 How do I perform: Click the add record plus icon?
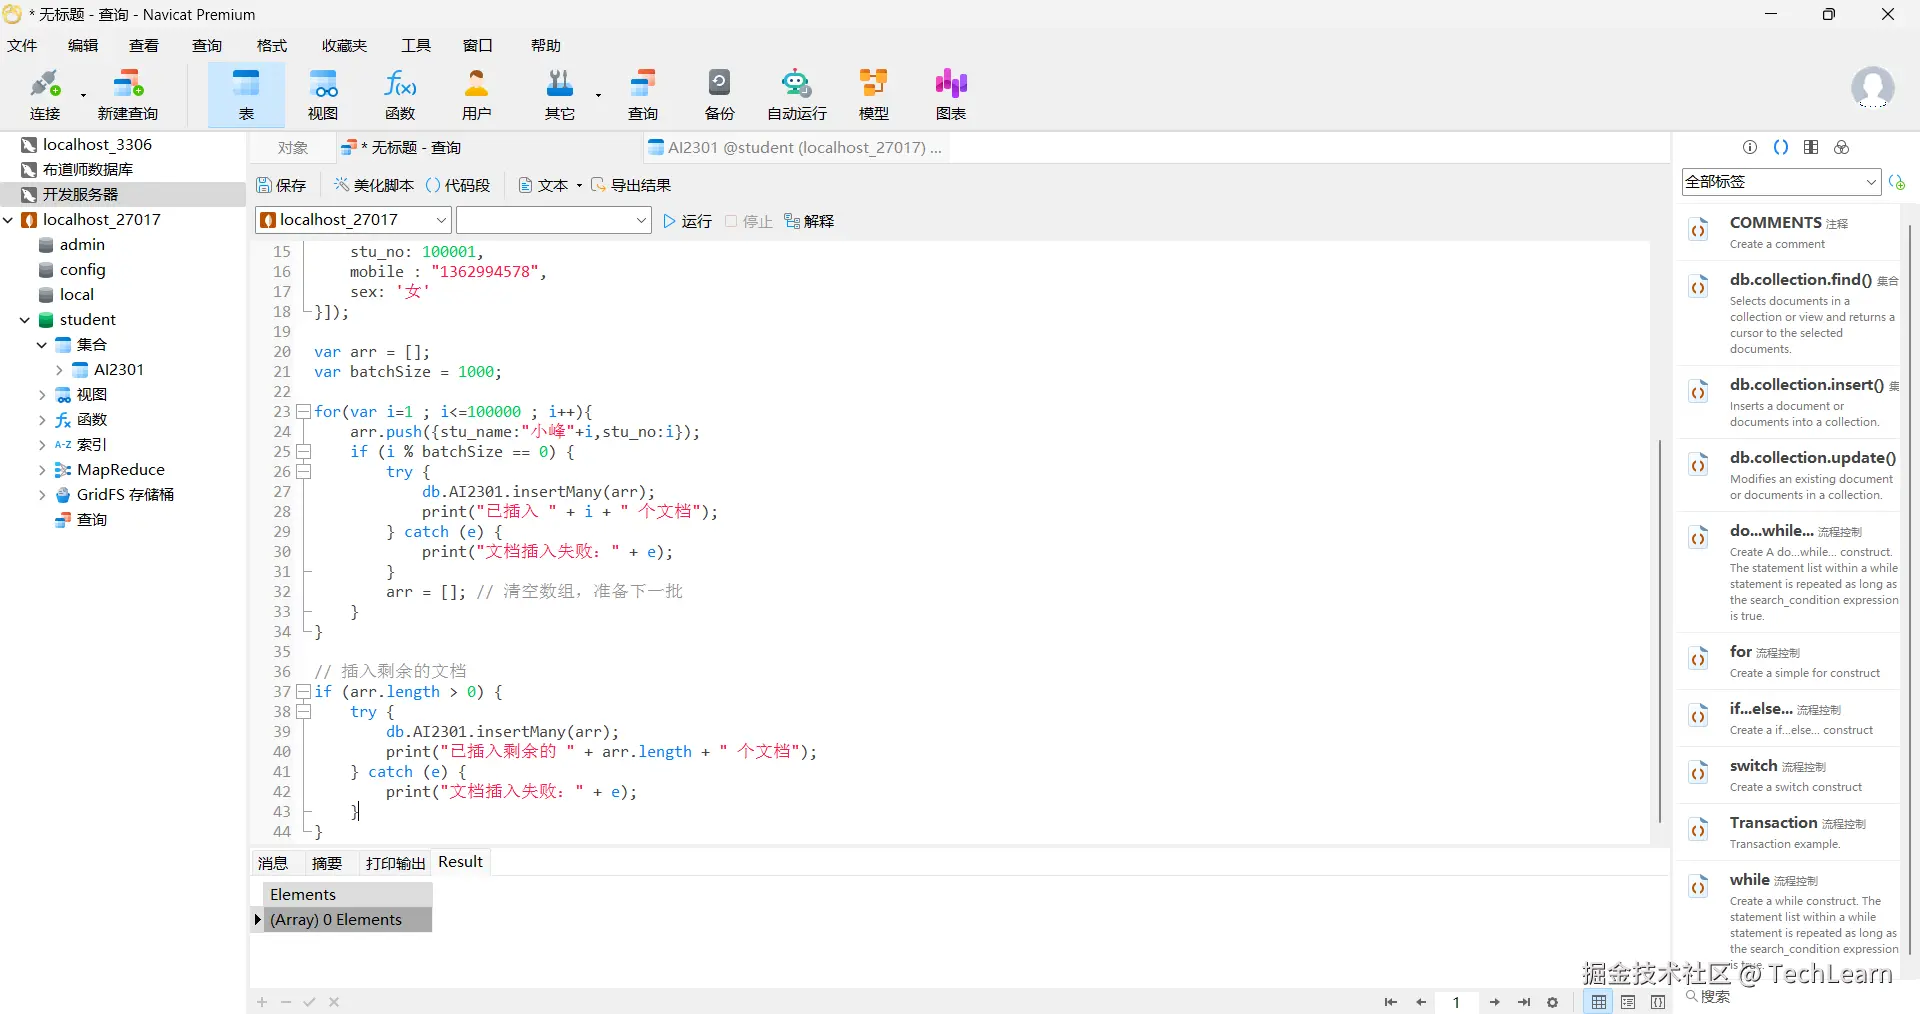coord(262,1002)
